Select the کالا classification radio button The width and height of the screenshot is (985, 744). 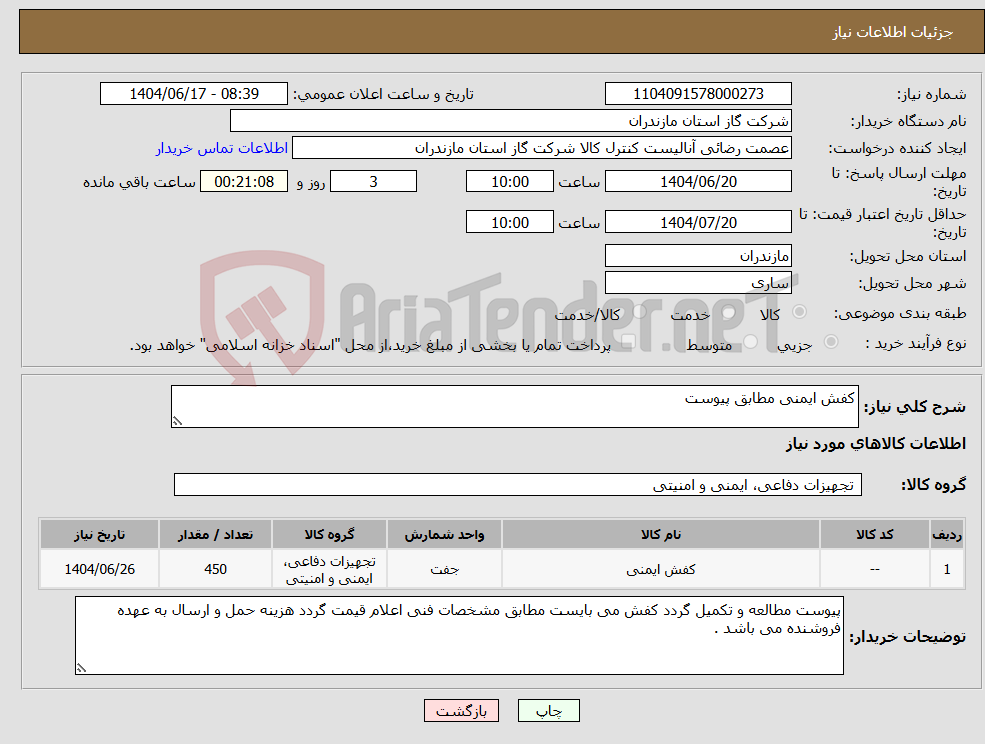point(798,313)
